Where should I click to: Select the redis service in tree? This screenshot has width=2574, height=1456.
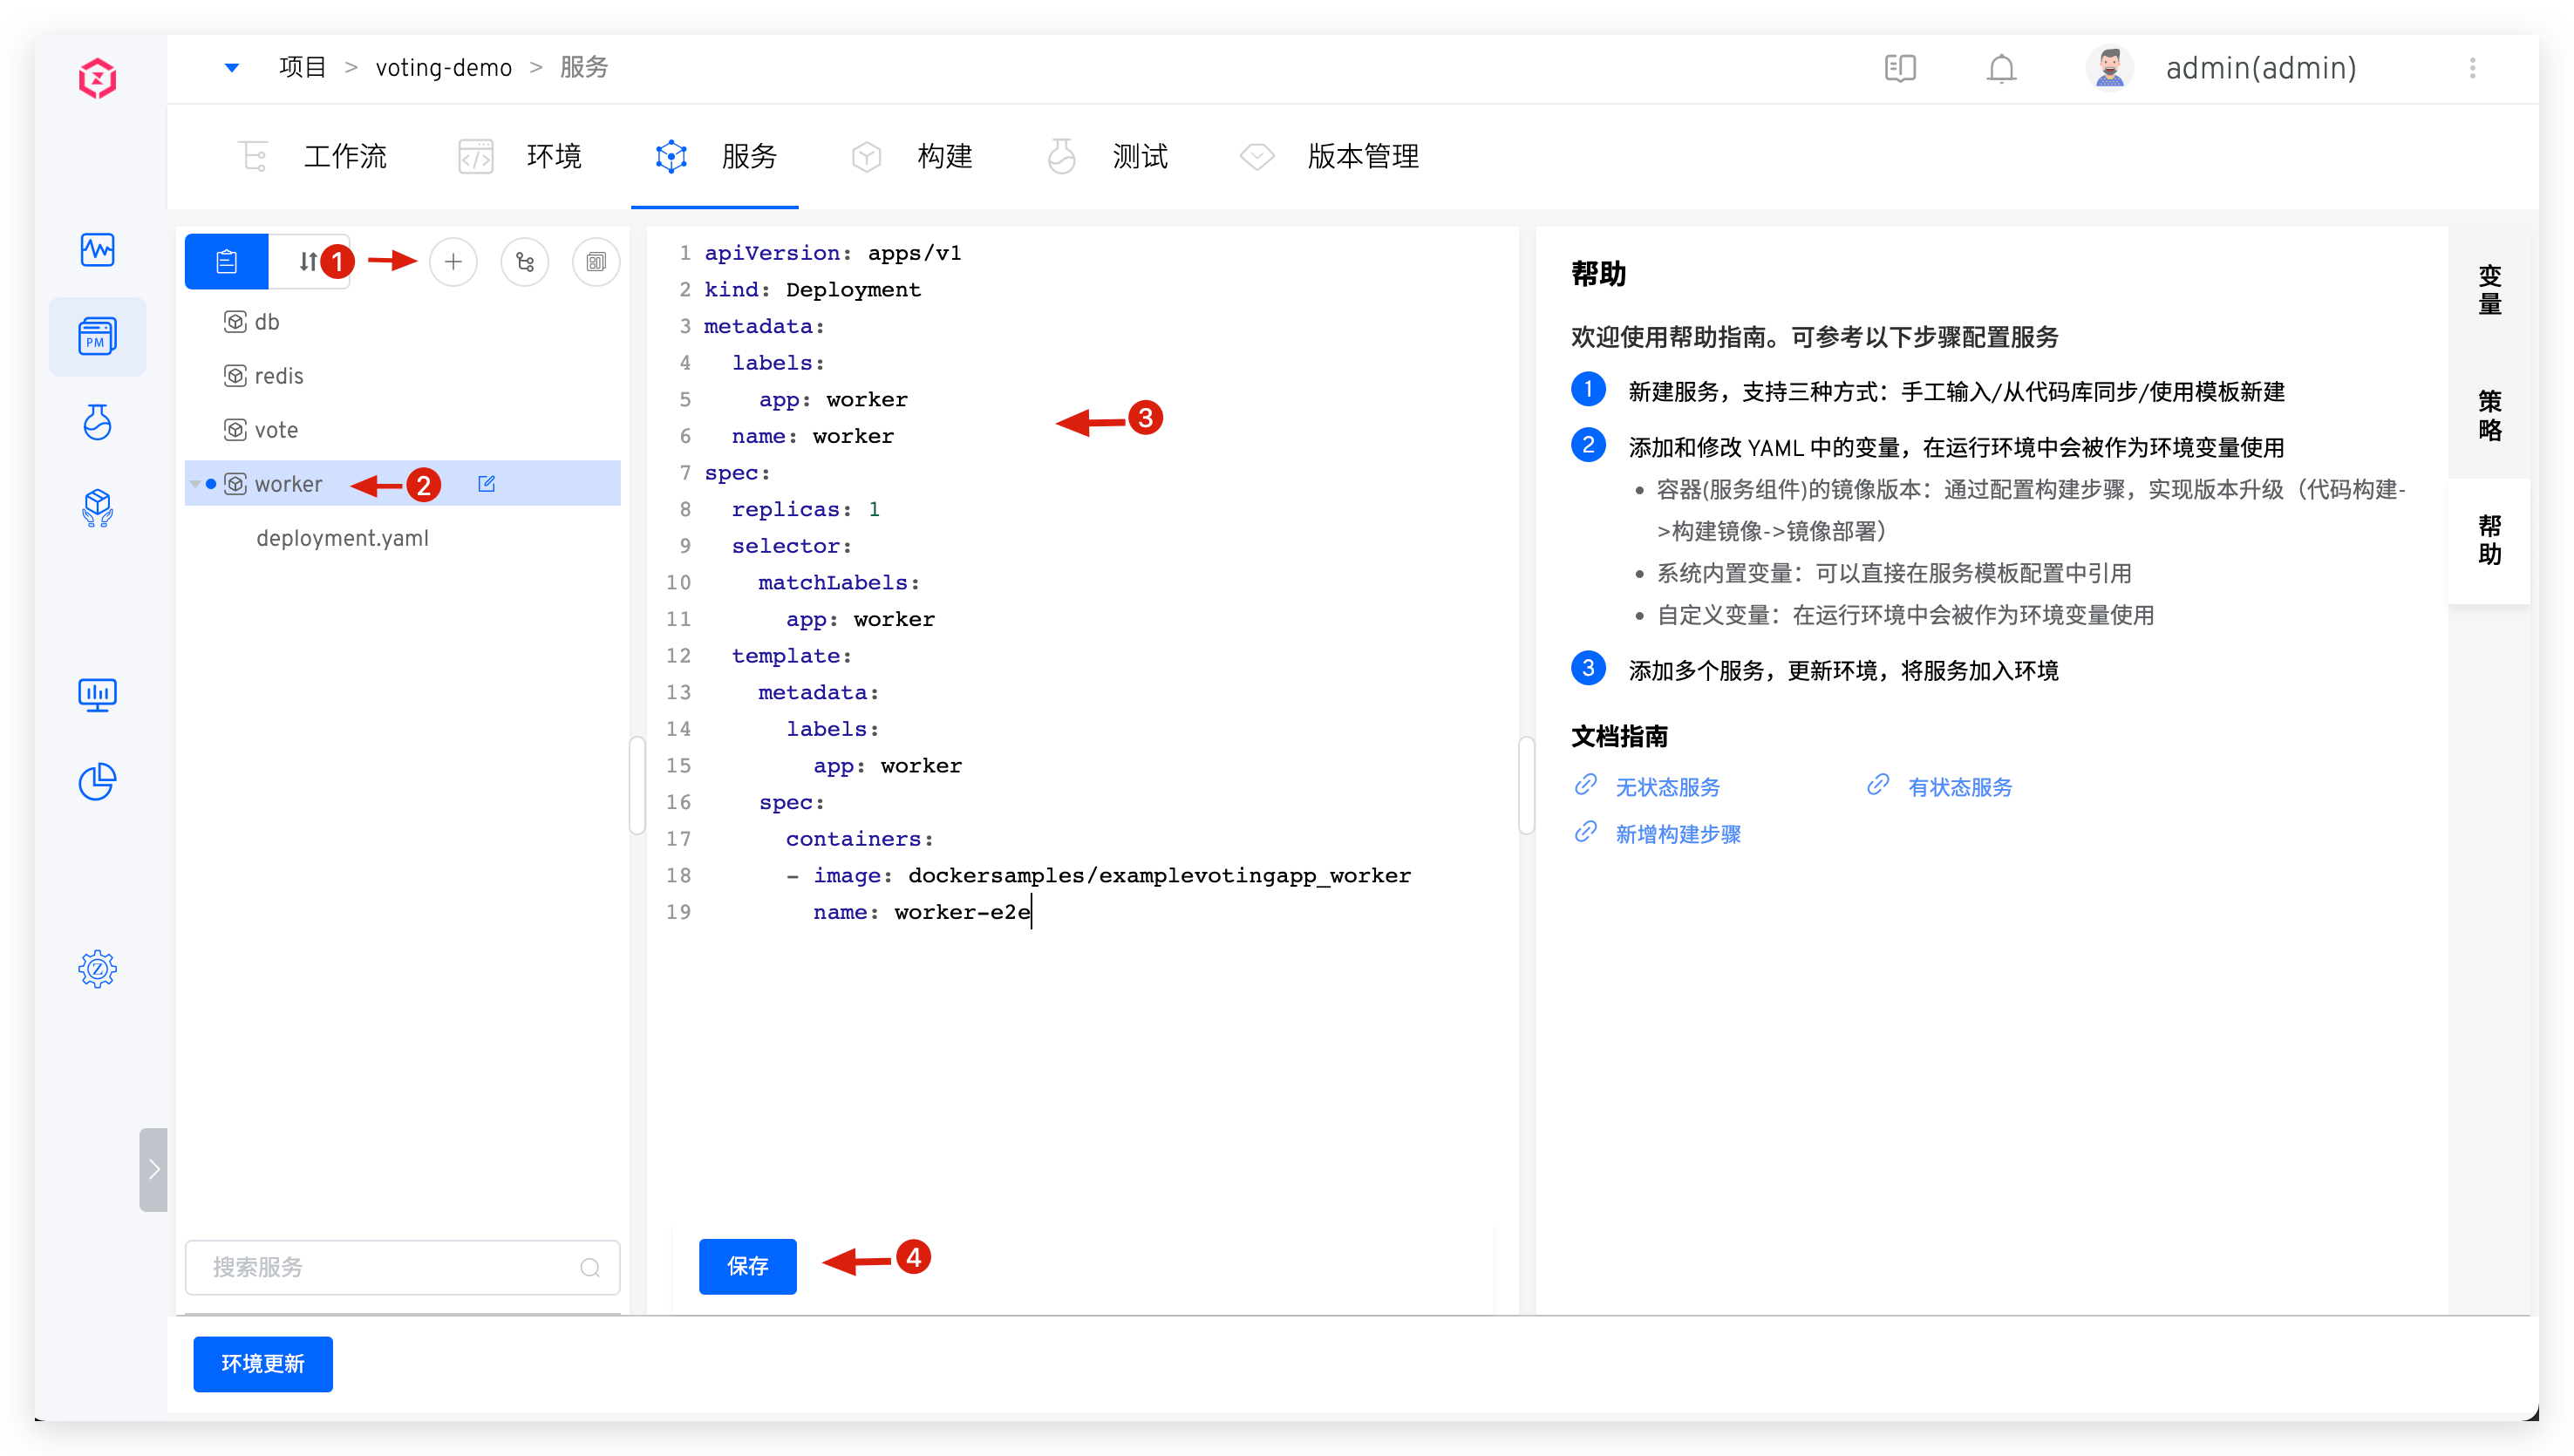(278, 376)
